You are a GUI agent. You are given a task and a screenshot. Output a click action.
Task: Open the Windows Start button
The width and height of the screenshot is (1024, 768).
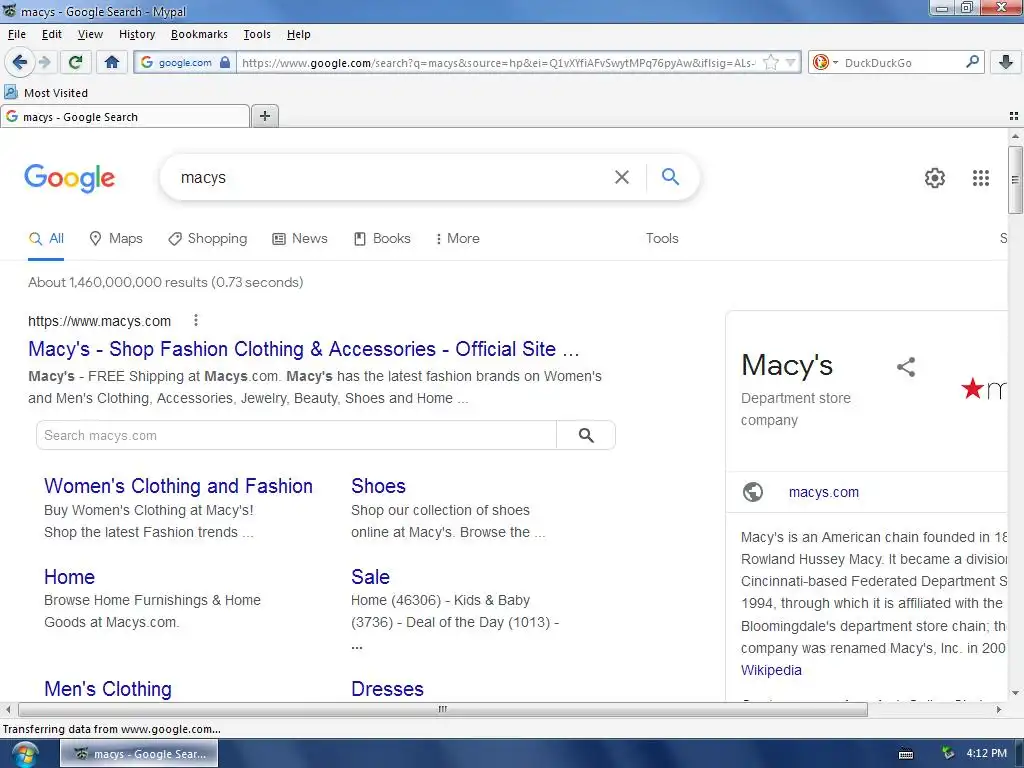(x=24, y=755)
